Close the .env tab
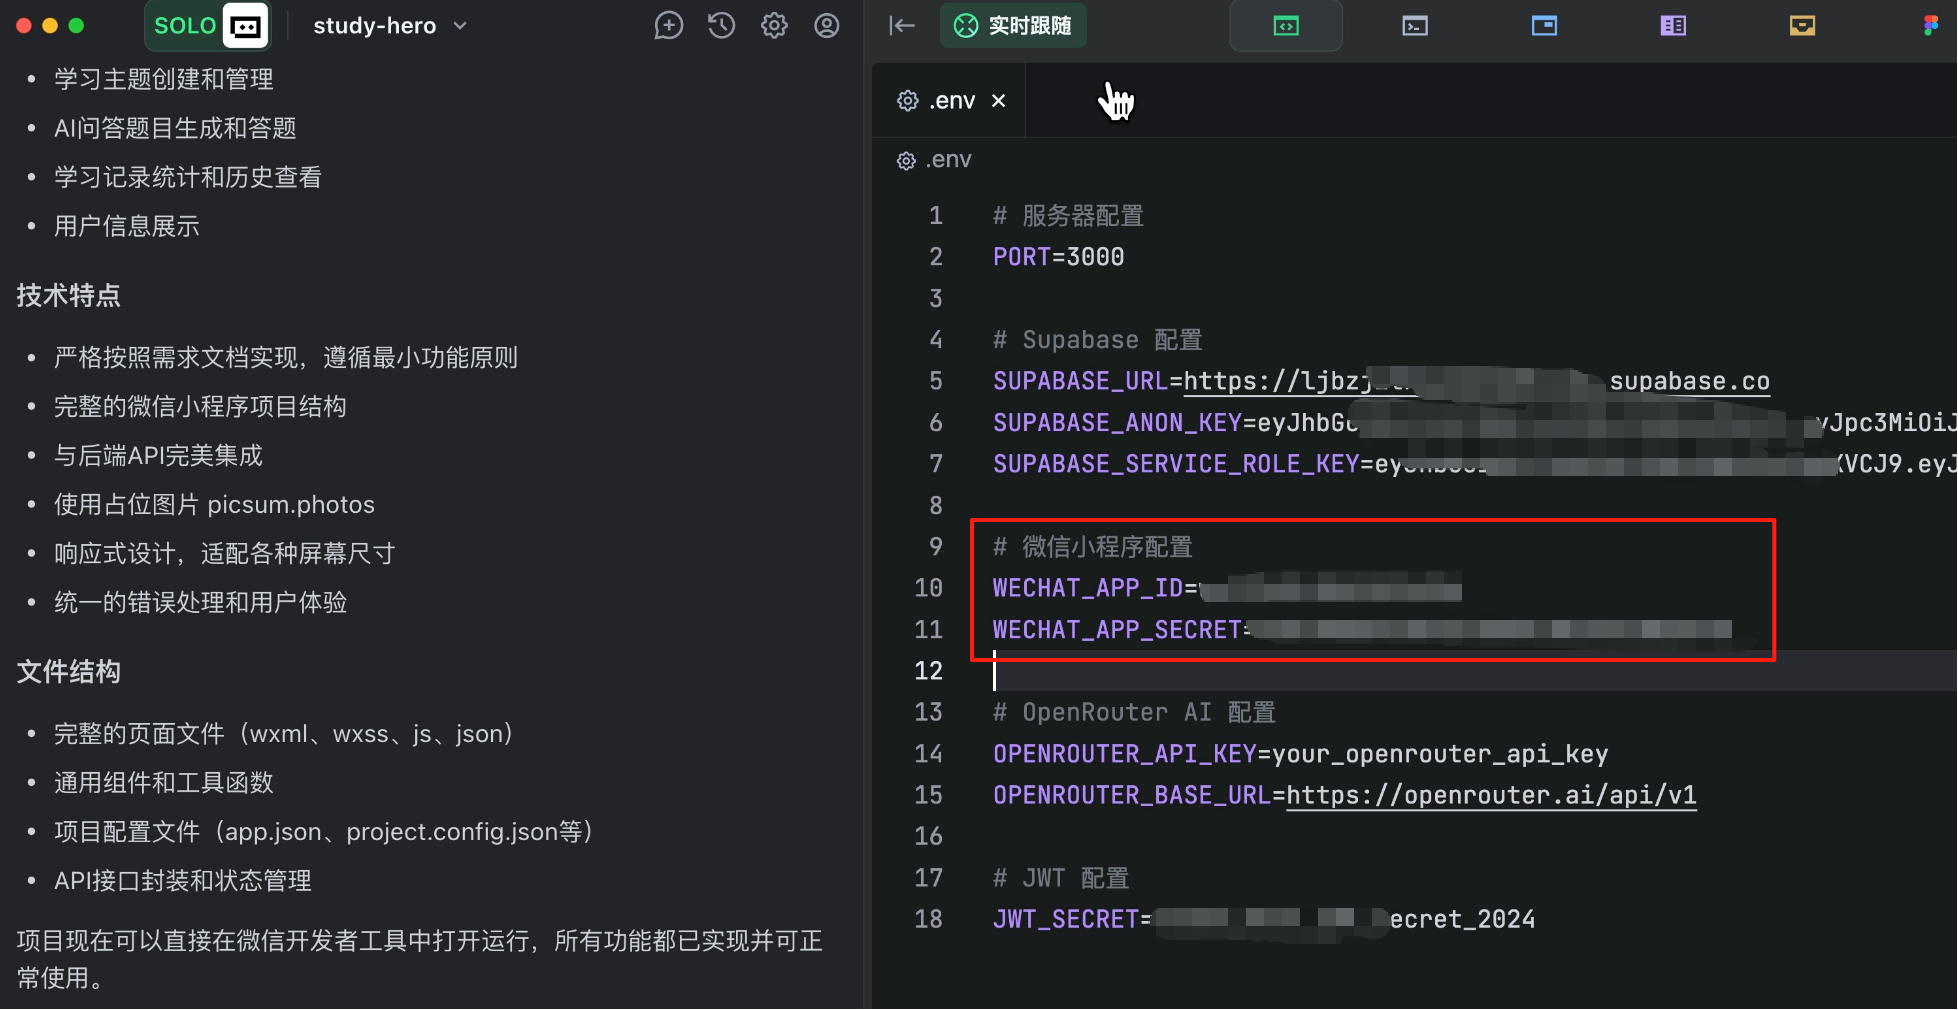Screen dimensions: 1958x1010 pyautogui.click(x=998, y=101)
